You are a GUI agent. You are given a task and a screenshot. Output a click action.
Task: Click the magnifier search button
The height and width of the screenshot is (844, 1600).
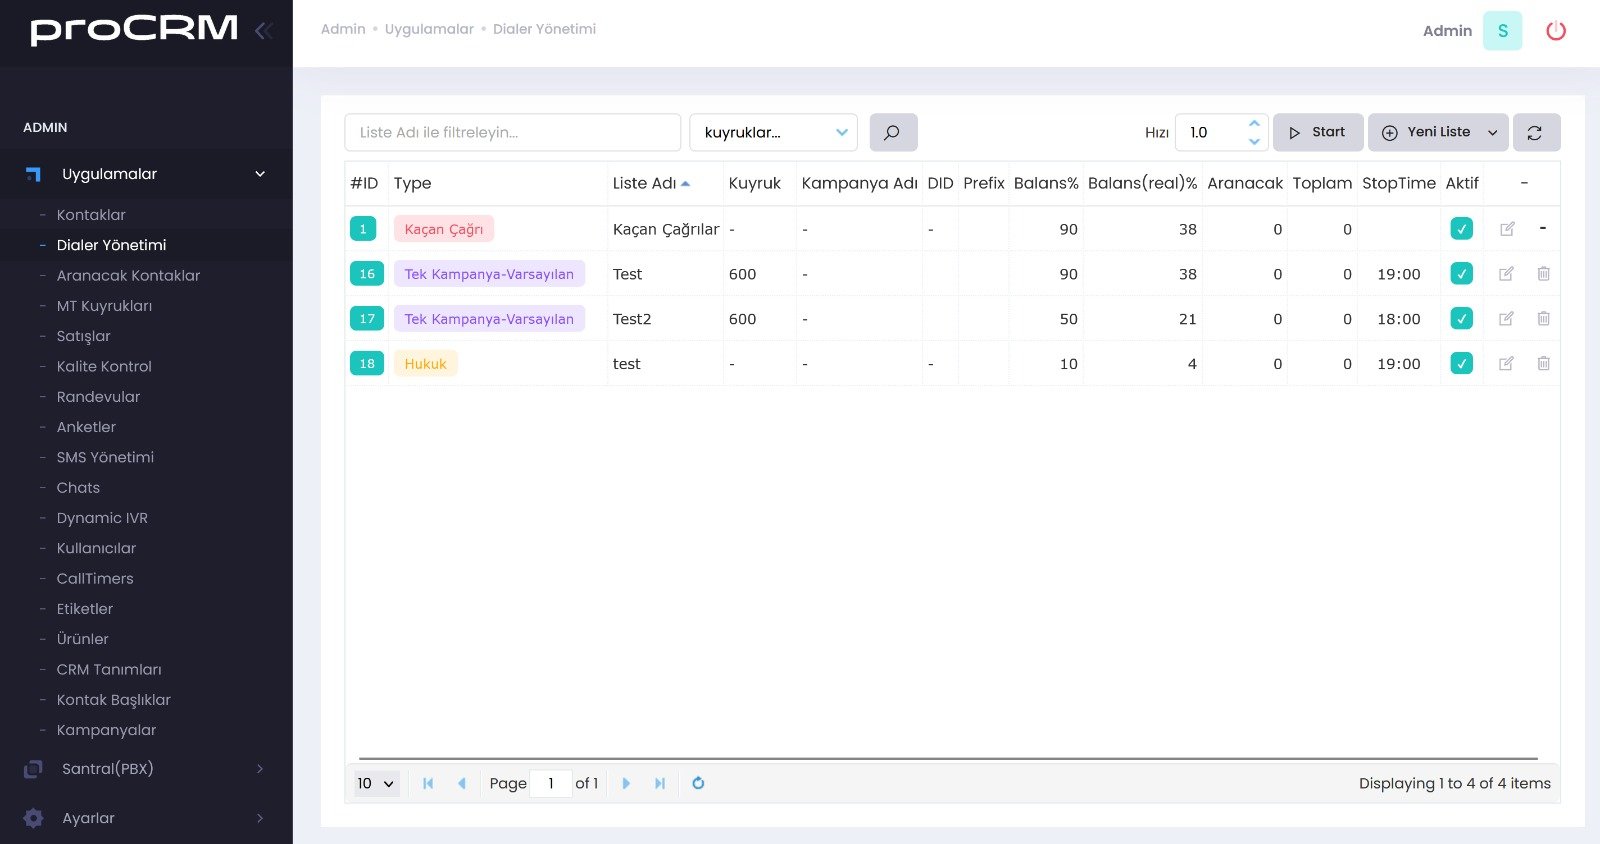(893, 132)
